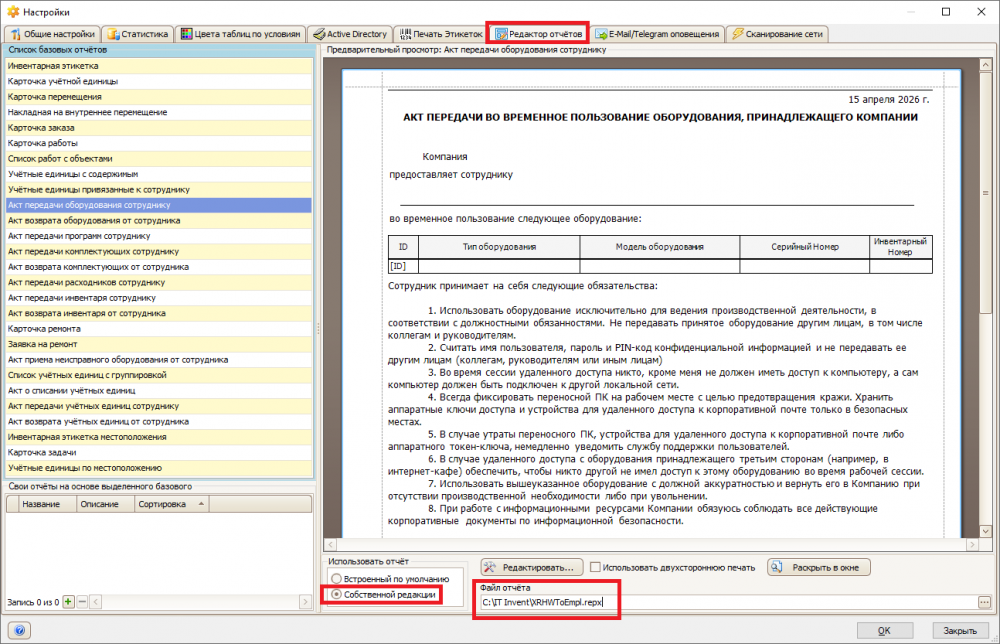Open the 'Цвета таблиц по условиям' tab
The image size is (1000, 644).
240,34
